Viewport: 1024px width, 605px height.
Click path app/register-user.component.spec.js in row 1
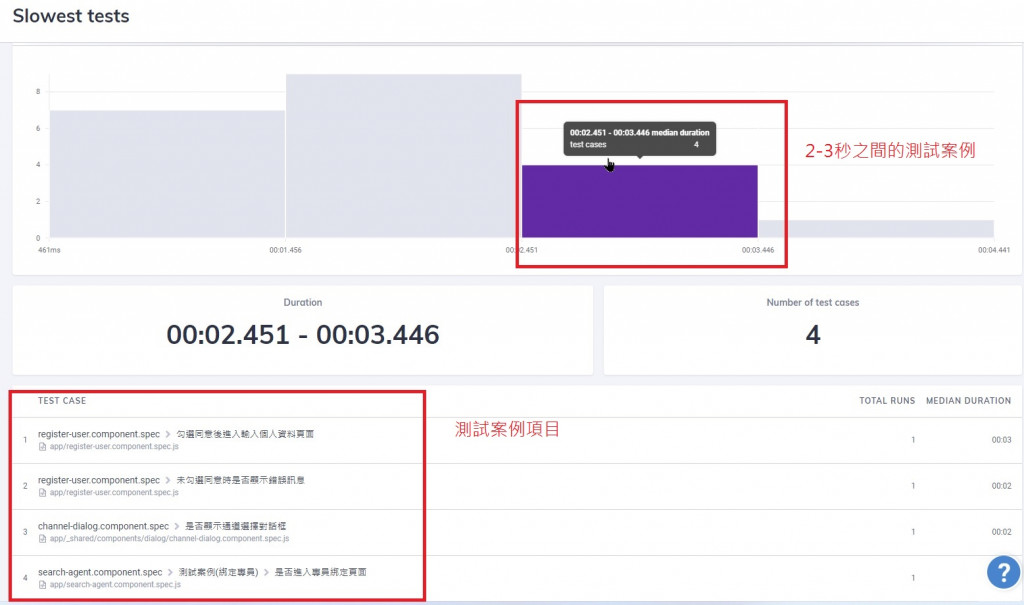pos(114,447)
